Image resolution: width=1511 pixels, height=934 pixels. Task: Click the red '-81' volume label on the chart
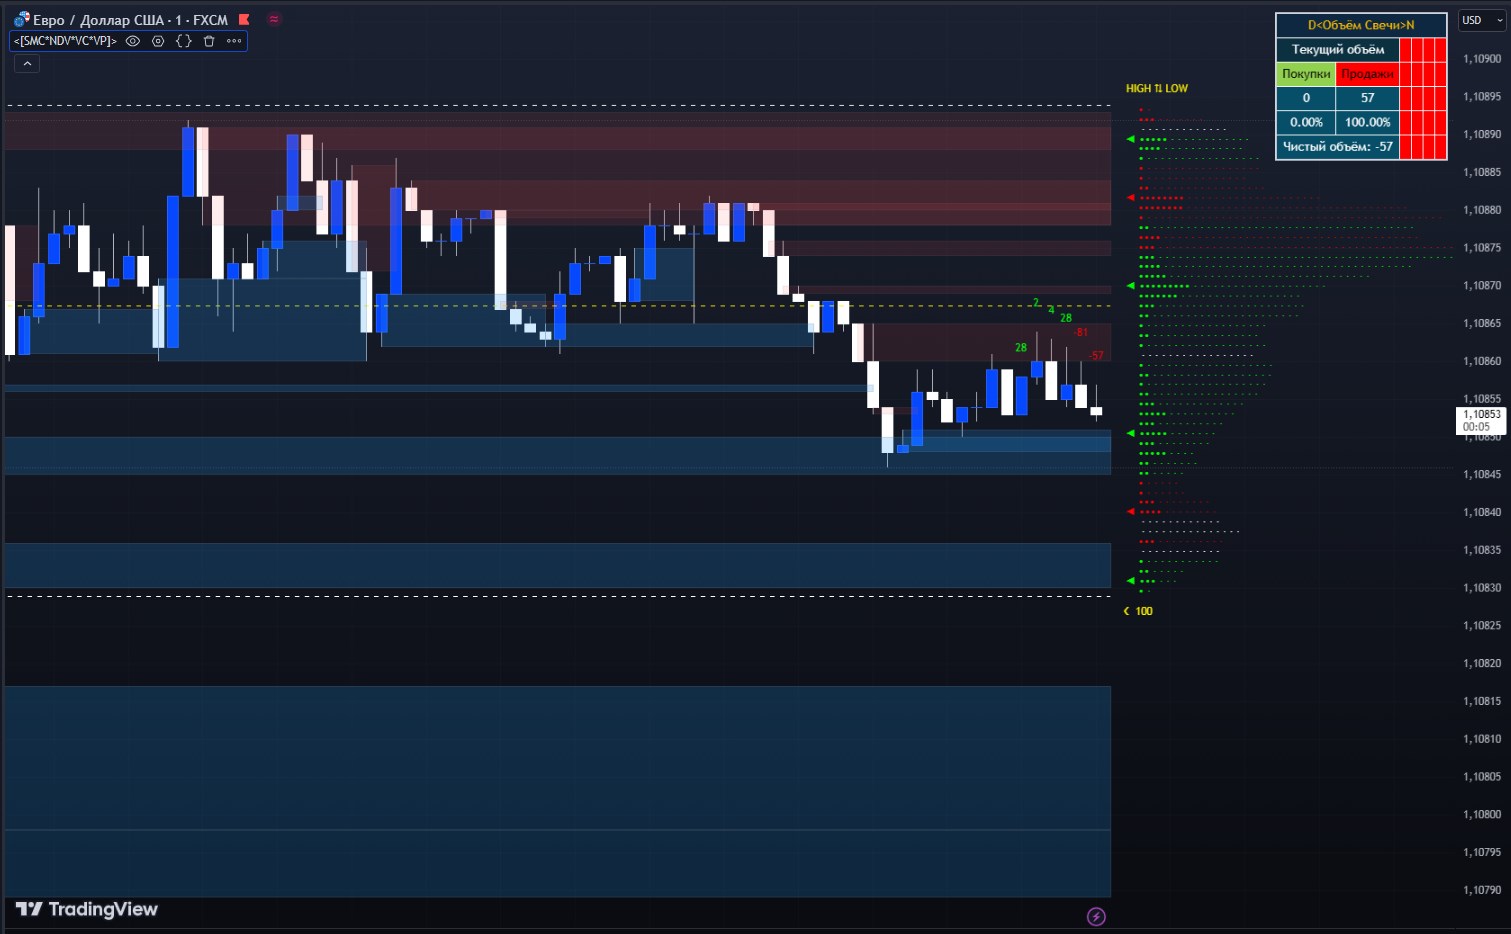[x=1080, y=332]
